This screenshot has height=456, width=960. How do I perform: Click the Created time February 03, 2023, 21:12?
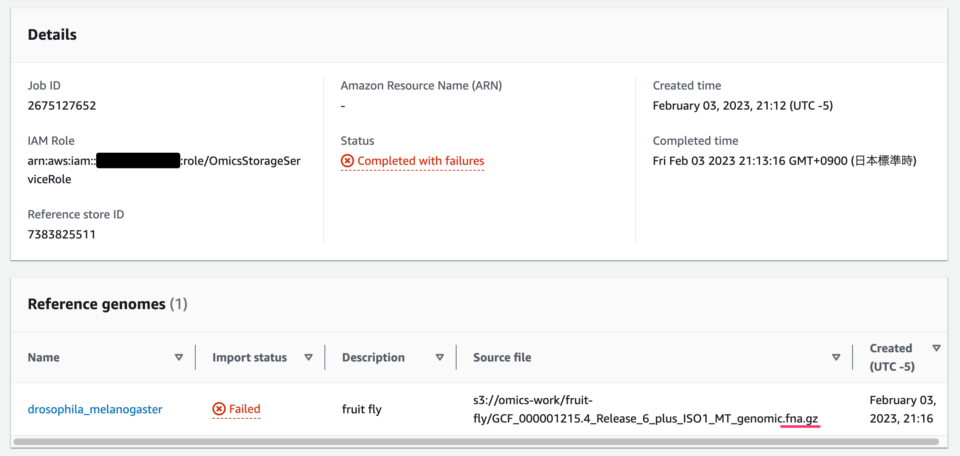coord(743,106)
